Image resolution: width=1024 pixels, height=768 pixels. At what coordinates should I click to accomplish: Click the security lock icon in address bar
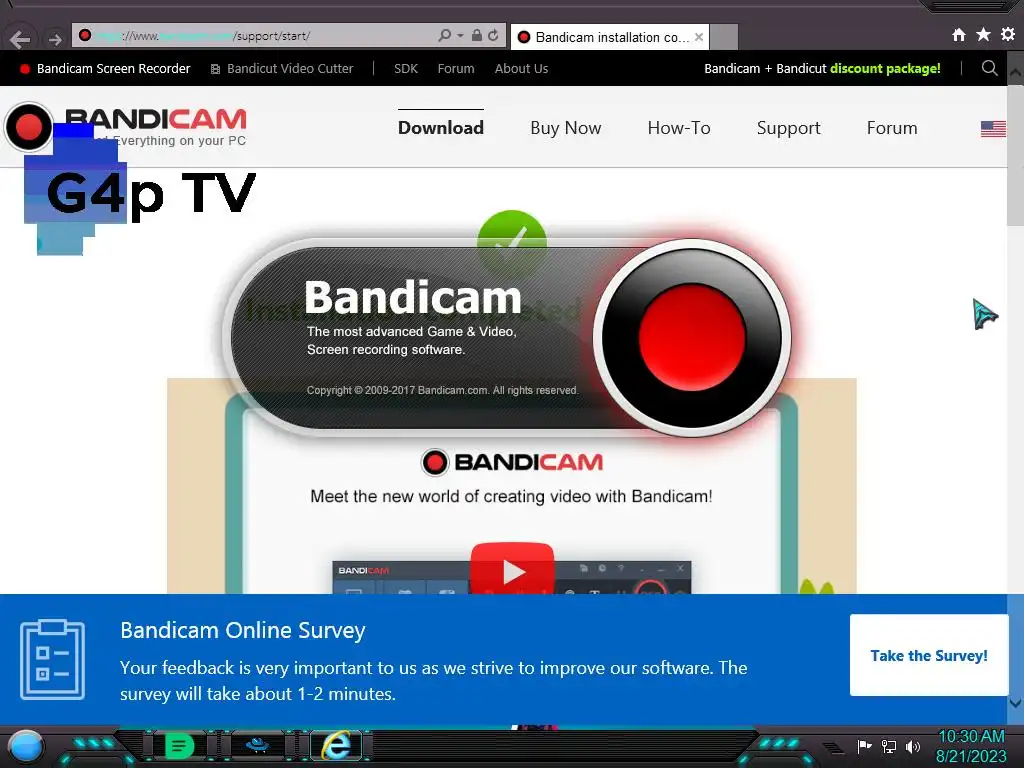477,35
